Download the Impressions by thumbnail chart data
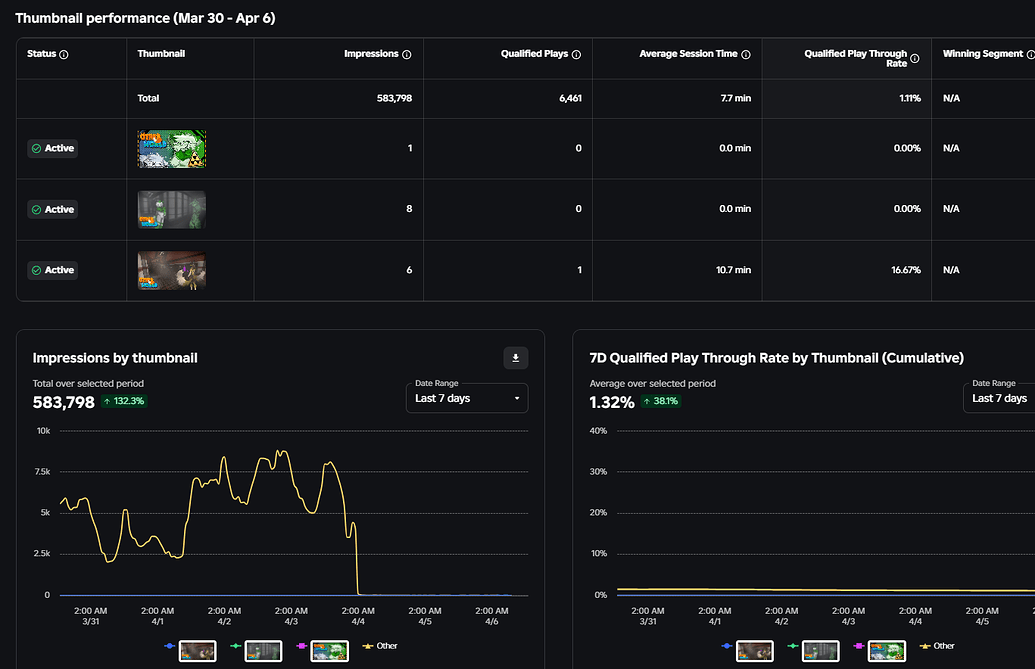Screen dimensions: 1035x669 pyautogui.click(x=516, y=358)
